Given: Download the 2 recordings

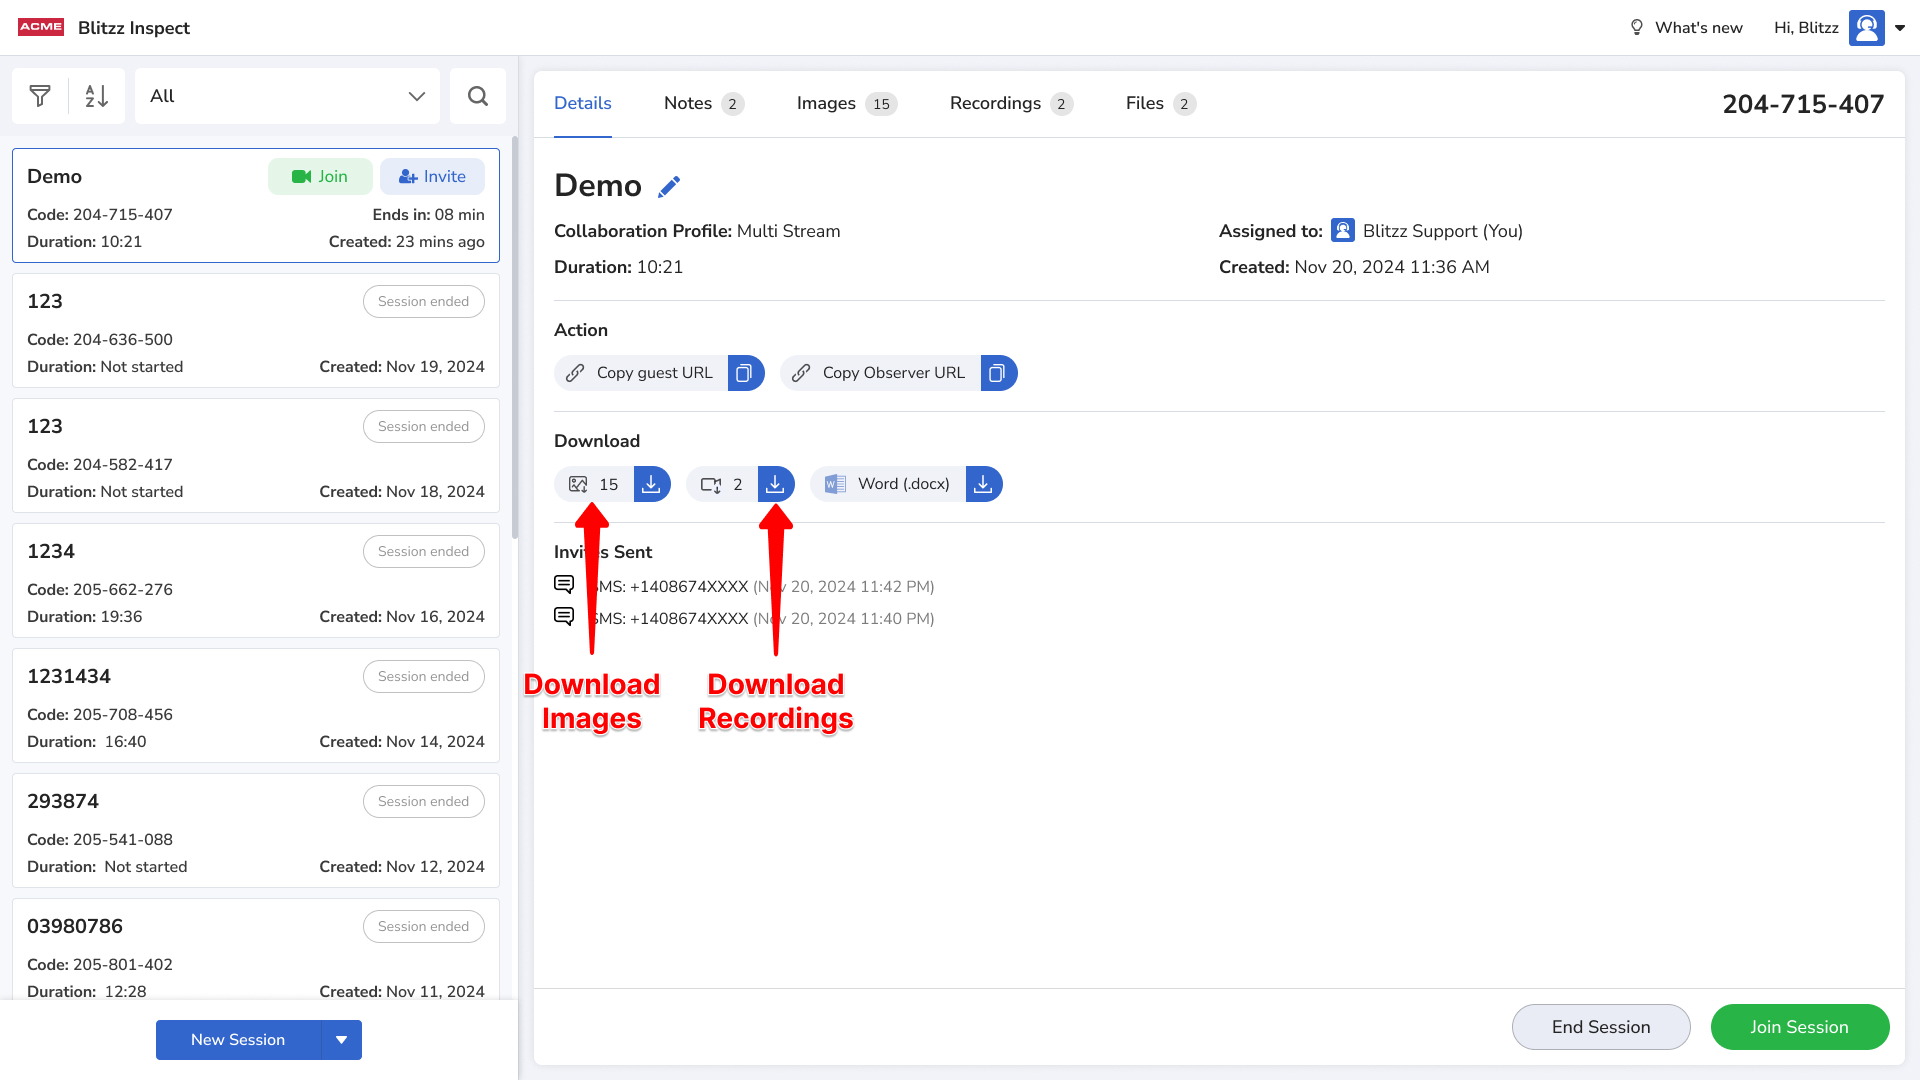Looking at the screenshot, I should [775, 484].
